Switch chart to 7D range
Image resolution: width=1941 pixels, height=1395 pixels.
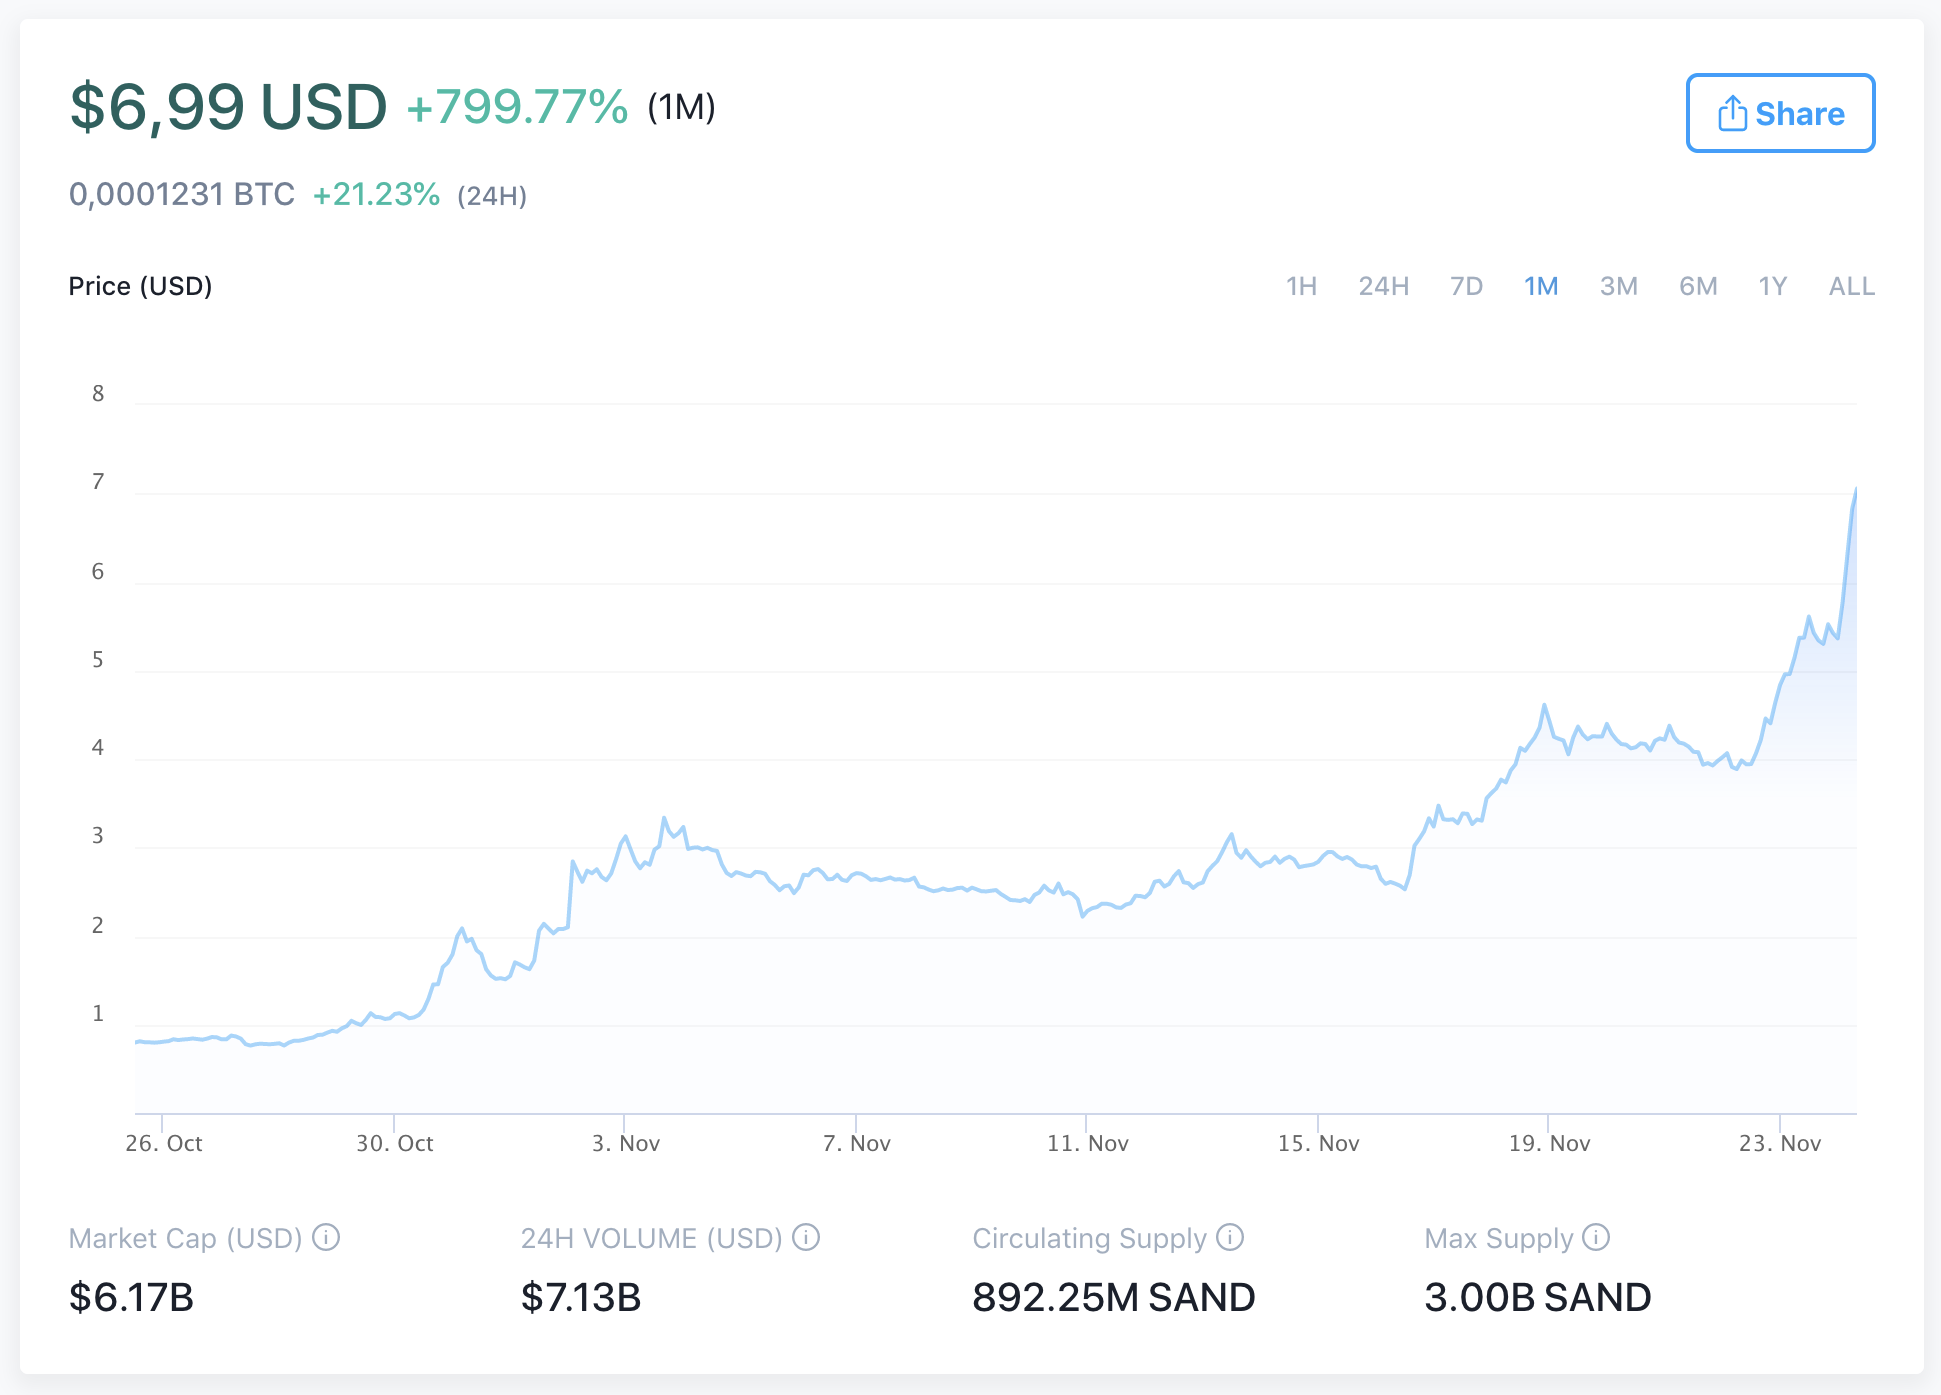pyautogui.click(x=1466, y=286)
